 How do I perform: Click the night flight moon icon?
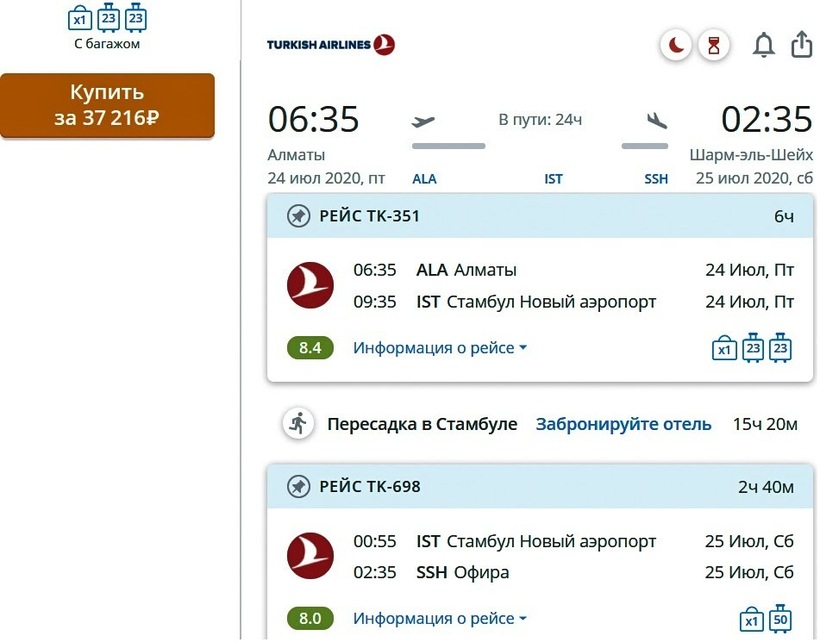[677, 45]
